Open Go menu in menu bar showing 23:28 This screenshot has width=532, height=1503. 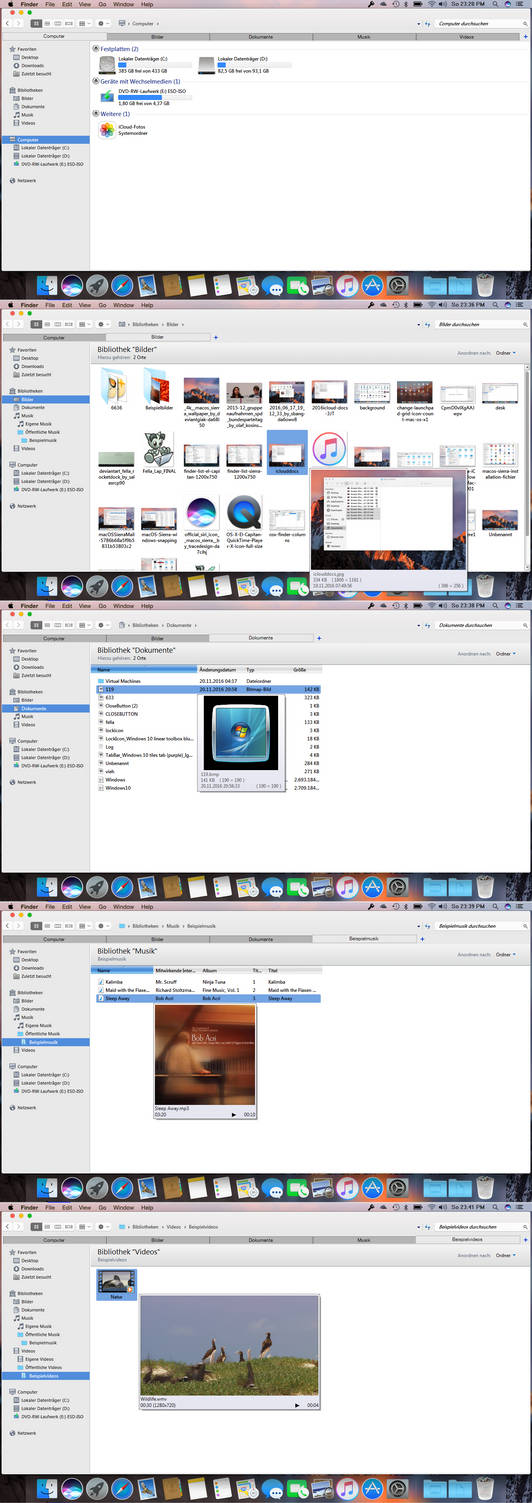coord(103,4)
